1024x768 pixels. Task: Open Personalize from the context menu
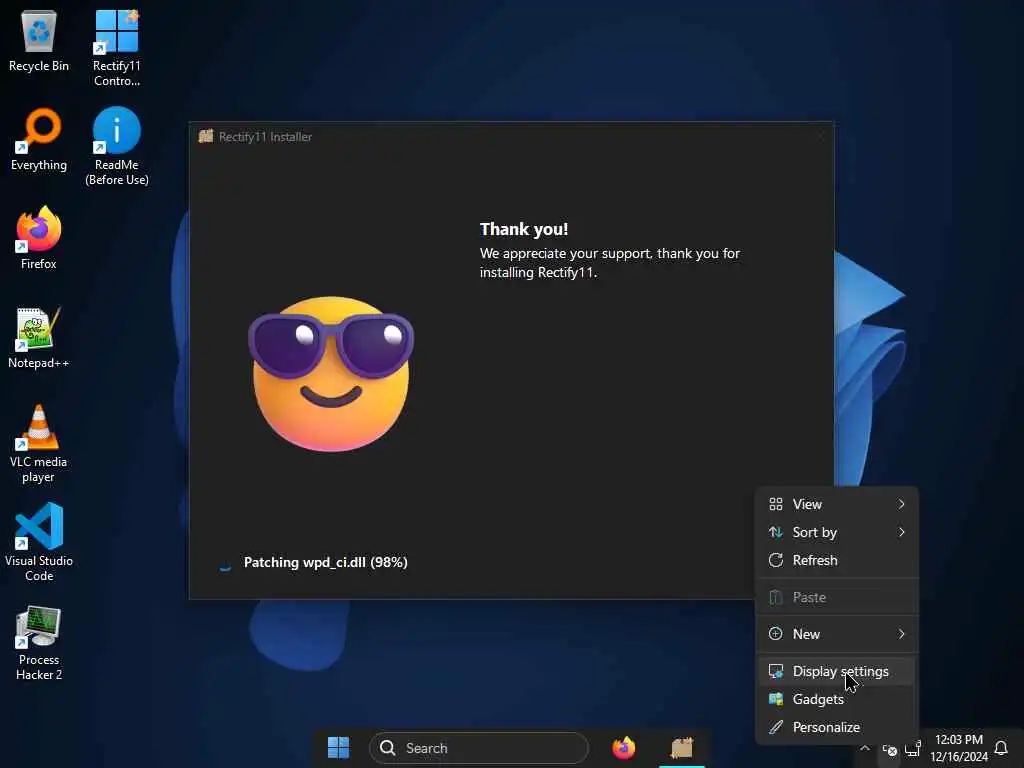[837, 728]
